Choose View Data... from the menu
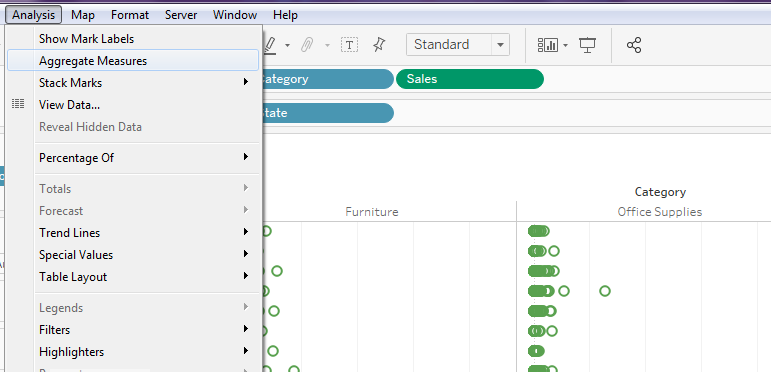 pyautogui.click(x=133, y=105)
